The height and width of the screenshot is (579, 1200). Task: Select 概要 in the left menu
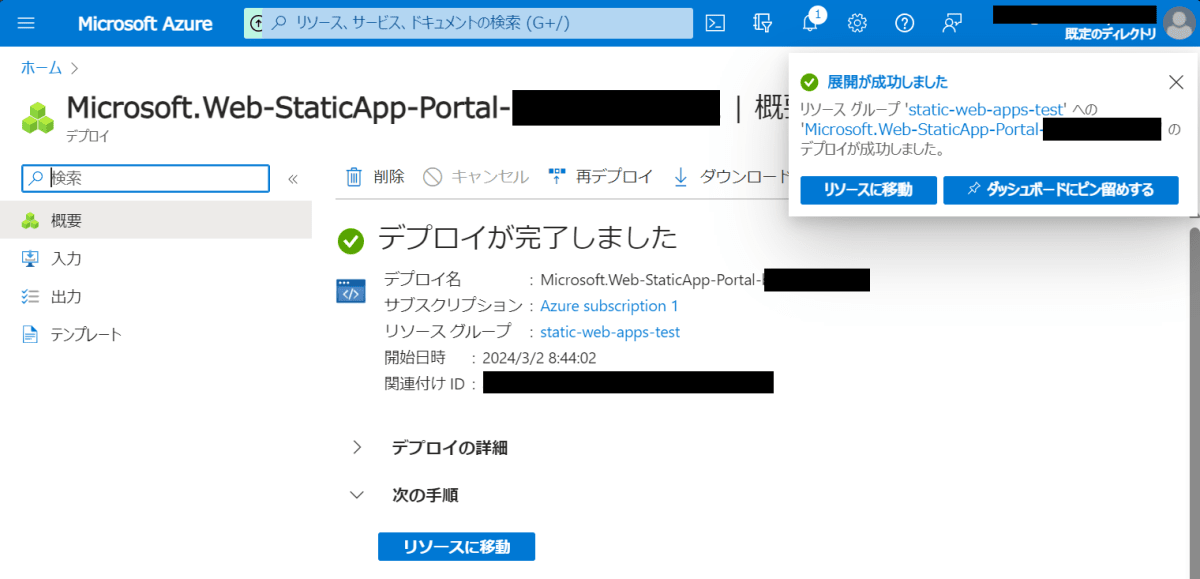pyautogui.click(x=156, y=221)
